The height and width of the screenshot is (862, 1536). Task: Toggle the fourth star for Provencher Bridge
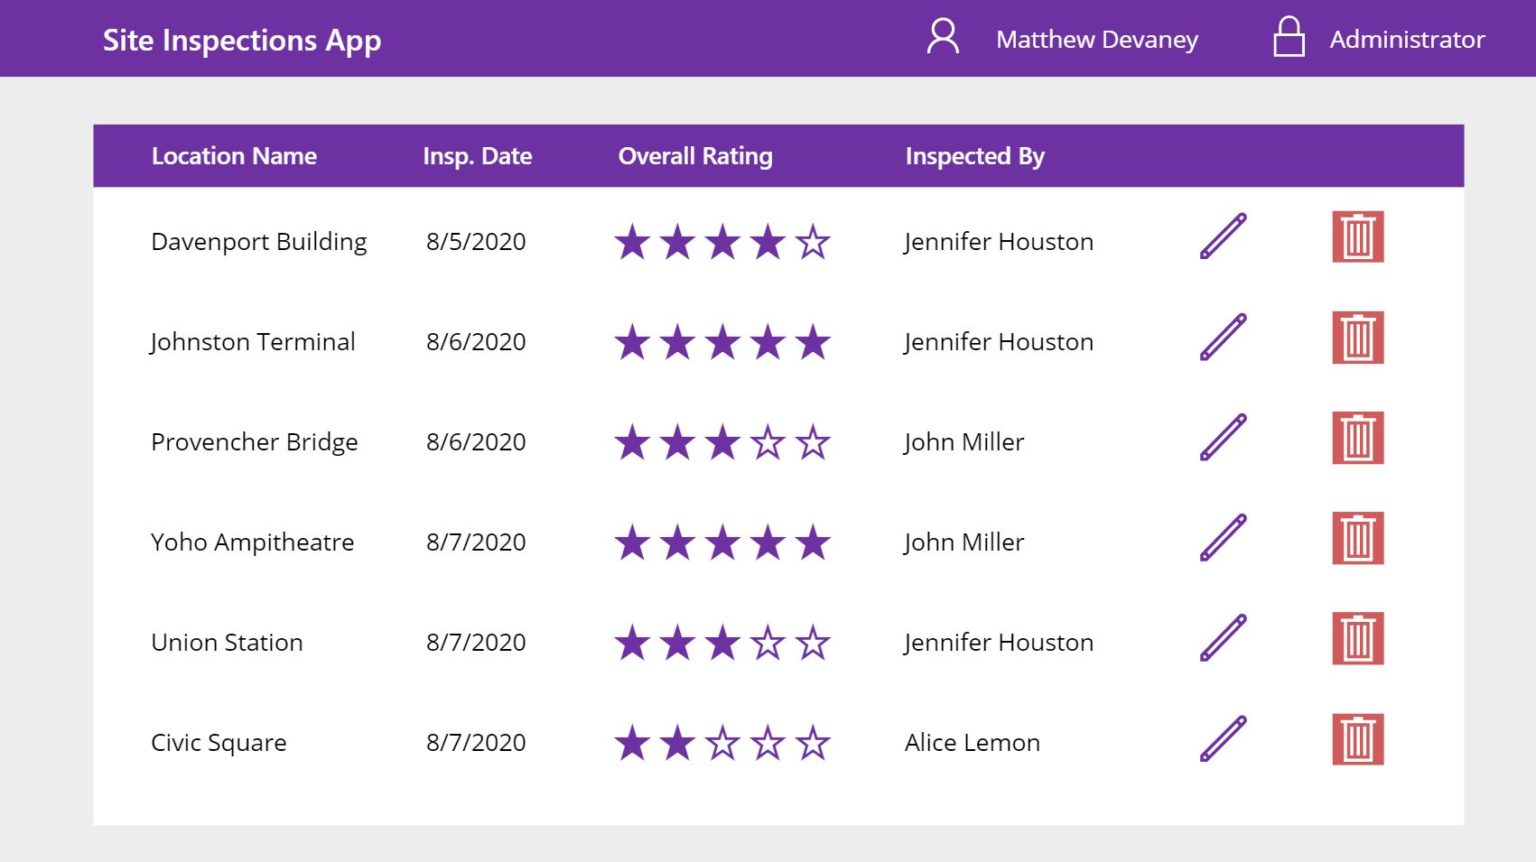(766, 440)
